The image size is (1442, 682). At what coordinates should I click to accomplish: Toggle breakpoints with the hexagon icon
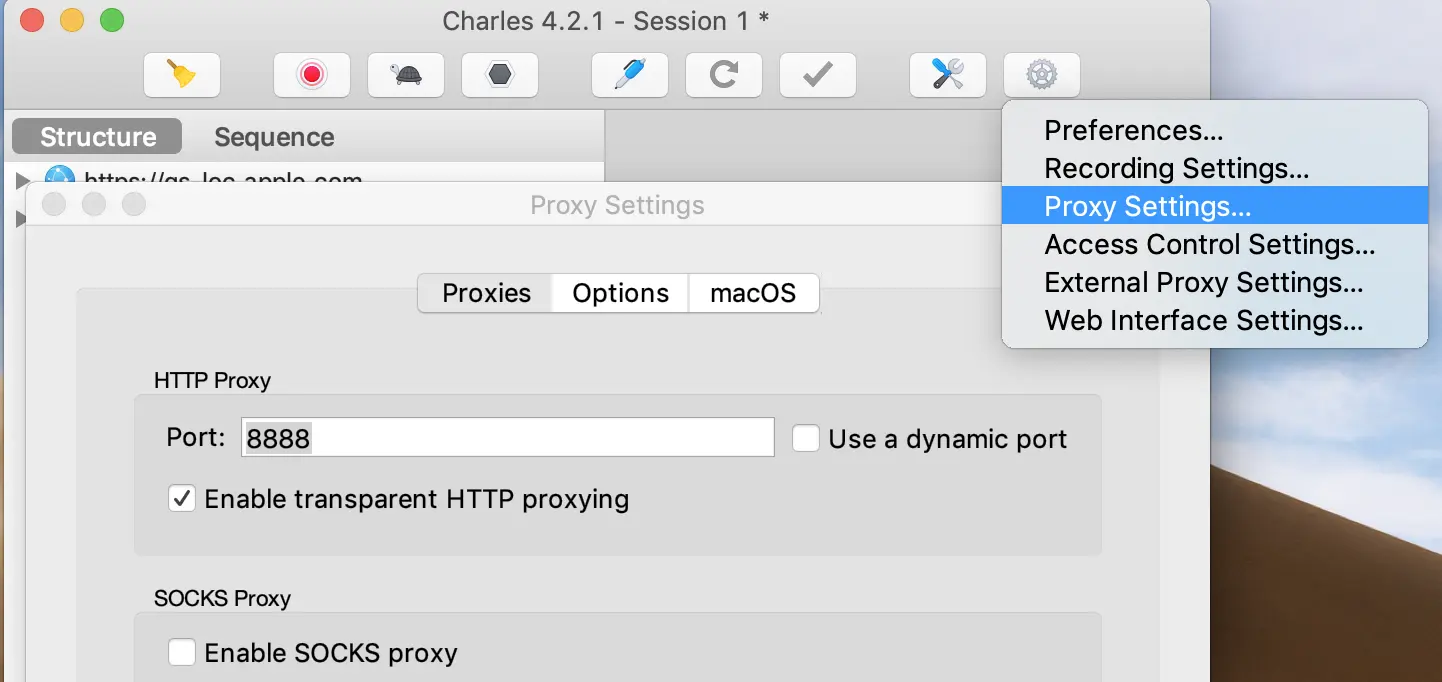(500, 75)
